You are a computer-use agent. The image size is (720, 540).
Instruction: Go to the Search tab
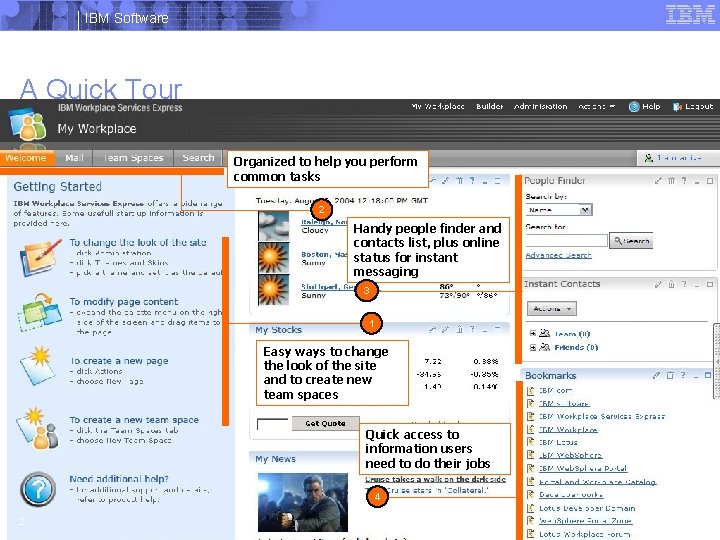pos(198,158)
